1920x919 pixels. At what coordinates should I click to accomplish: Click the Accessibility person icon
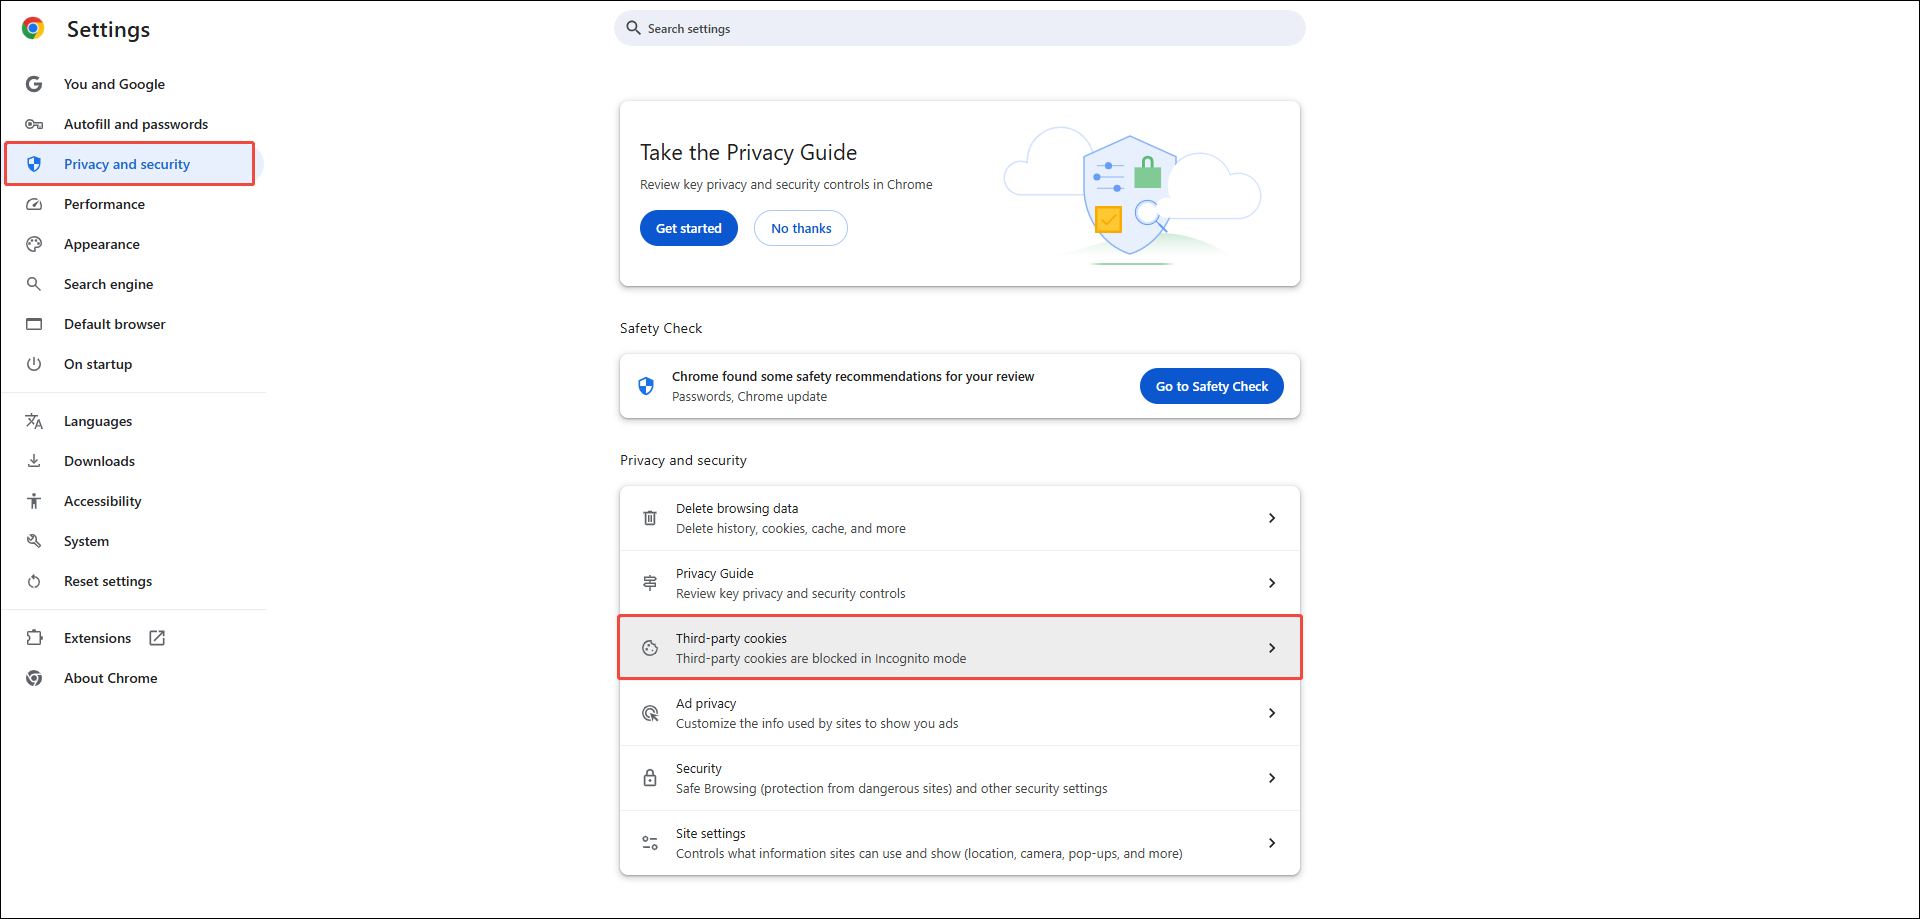[34, 501]
